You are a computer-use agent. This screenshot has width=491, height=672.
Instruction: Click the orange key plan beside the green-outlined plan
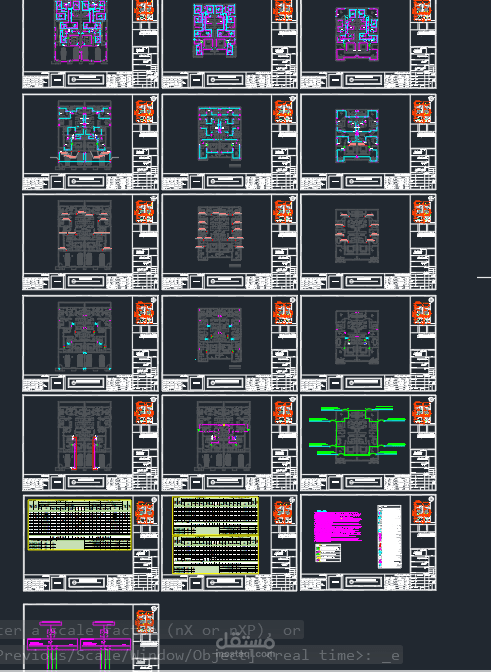[x=421, y=412]
